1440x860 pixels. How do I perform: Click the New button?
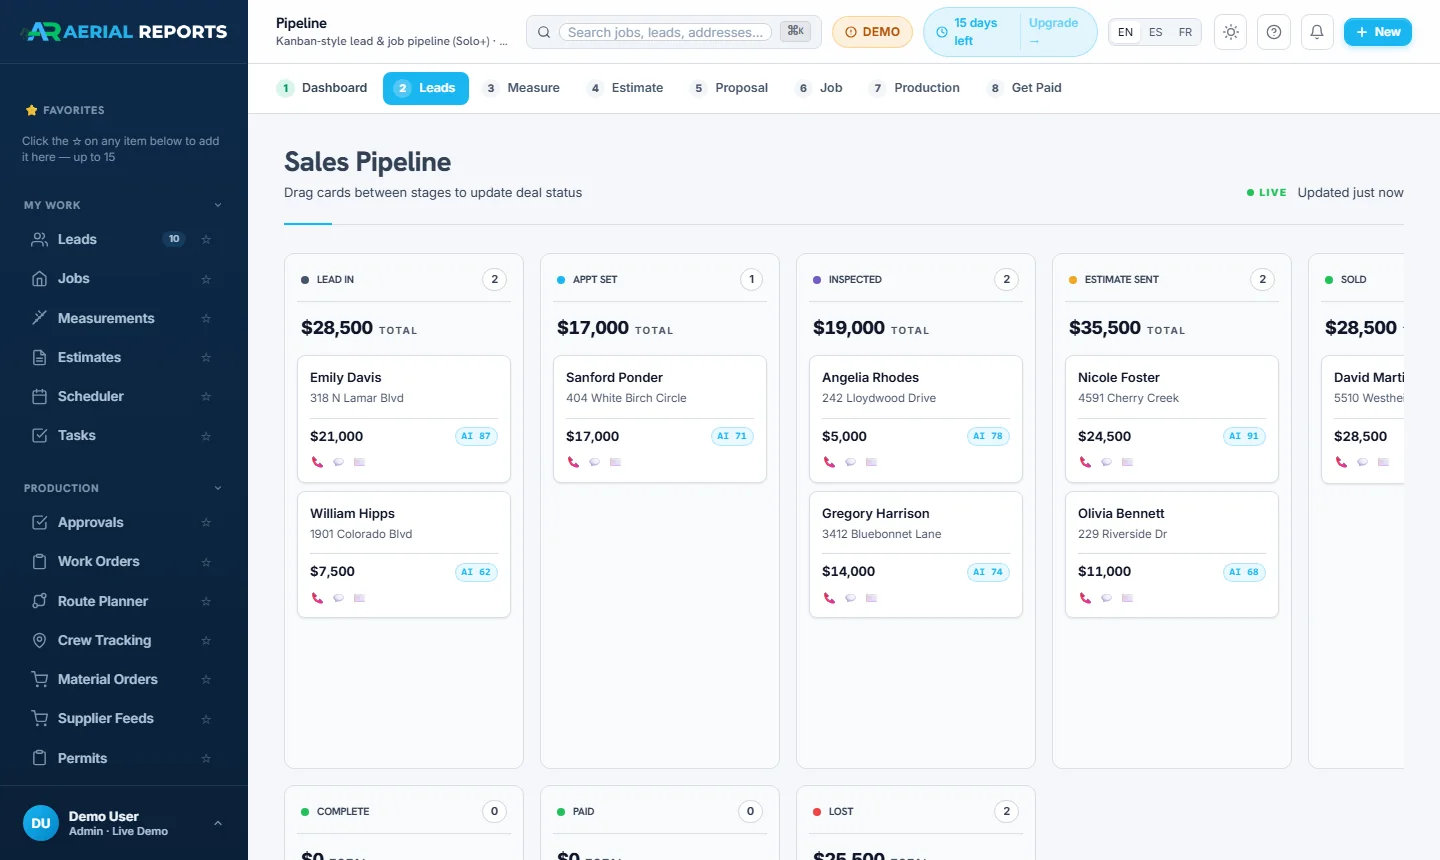[1377, 32]
